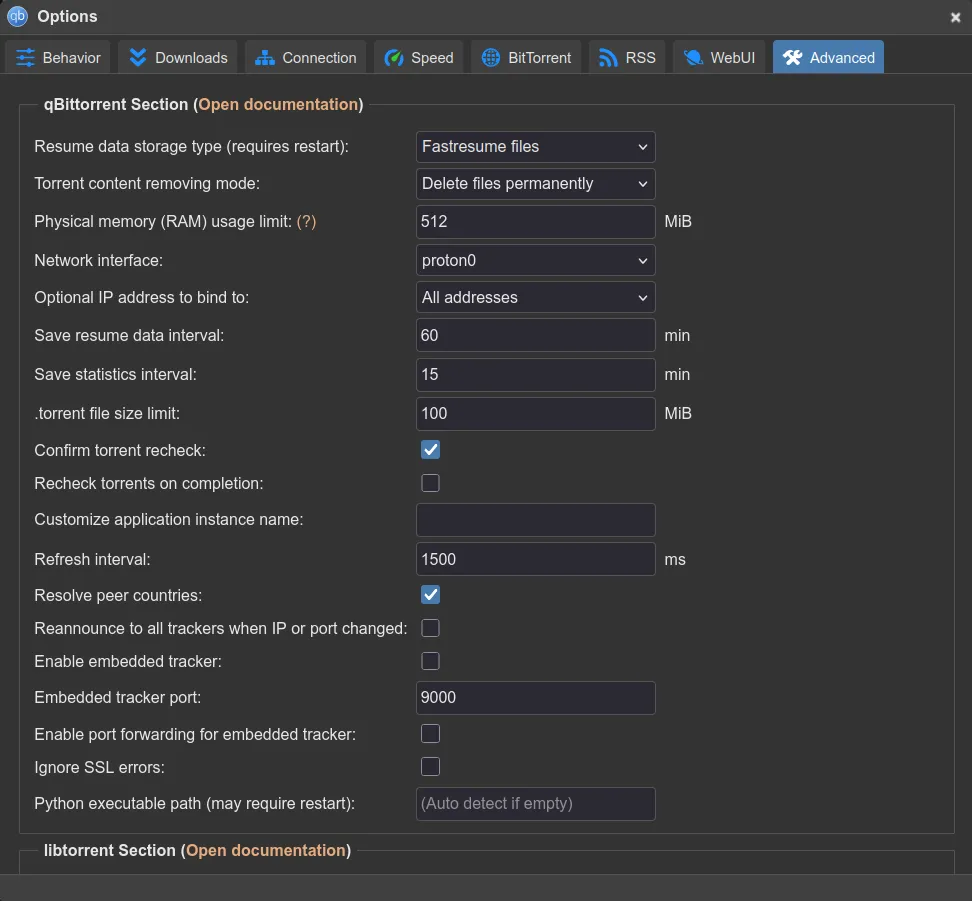Screen dimensions: 972x901
Task: Click the 'Ignore SSL errors:' label
Action: tap(99, 767)
